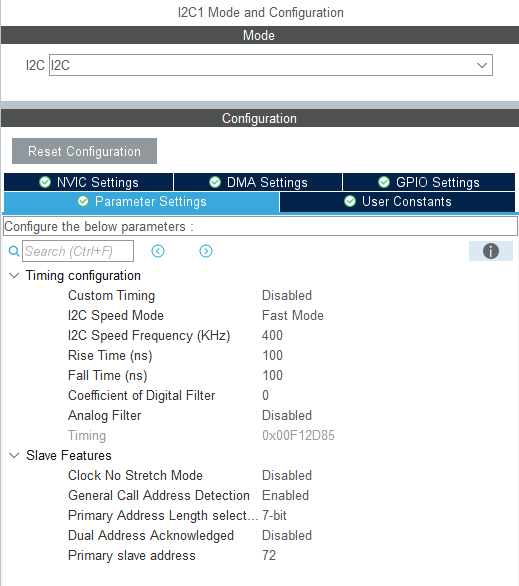Go to previous search result arrow
Image resolution: width=519 pixels, height=586 pixels.
[158, 251]
